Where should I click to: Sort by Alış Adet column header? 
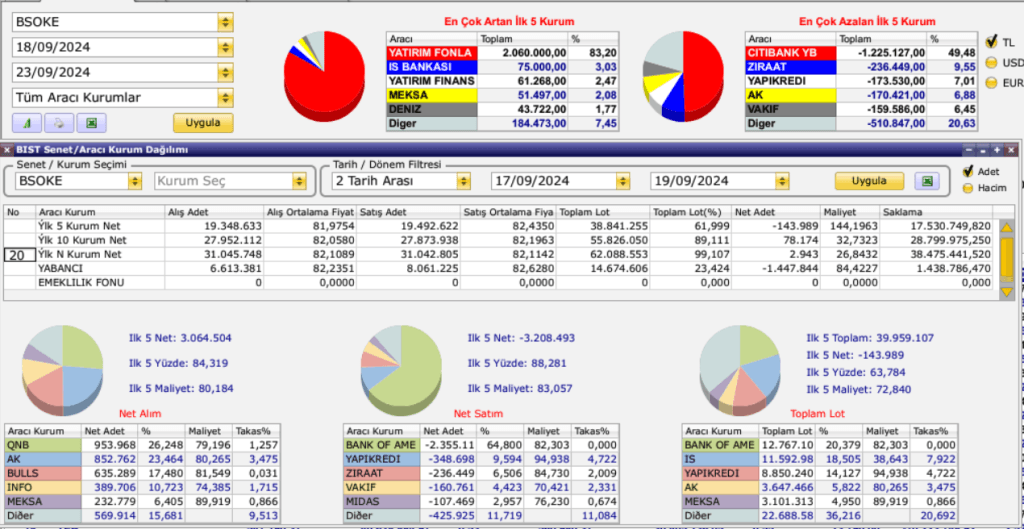[214, 212]
